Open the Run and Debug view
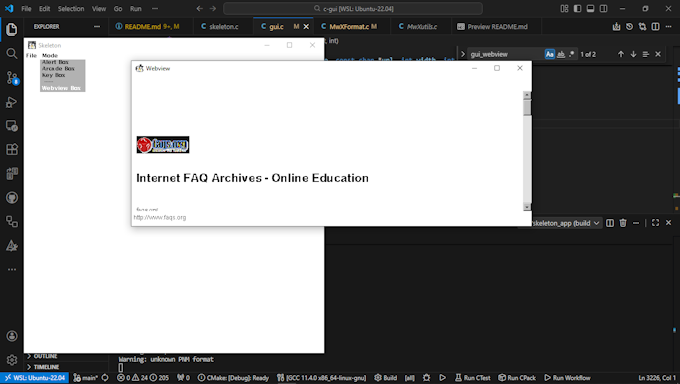This screenshot has width=680, height=384. tap(12, 102)
